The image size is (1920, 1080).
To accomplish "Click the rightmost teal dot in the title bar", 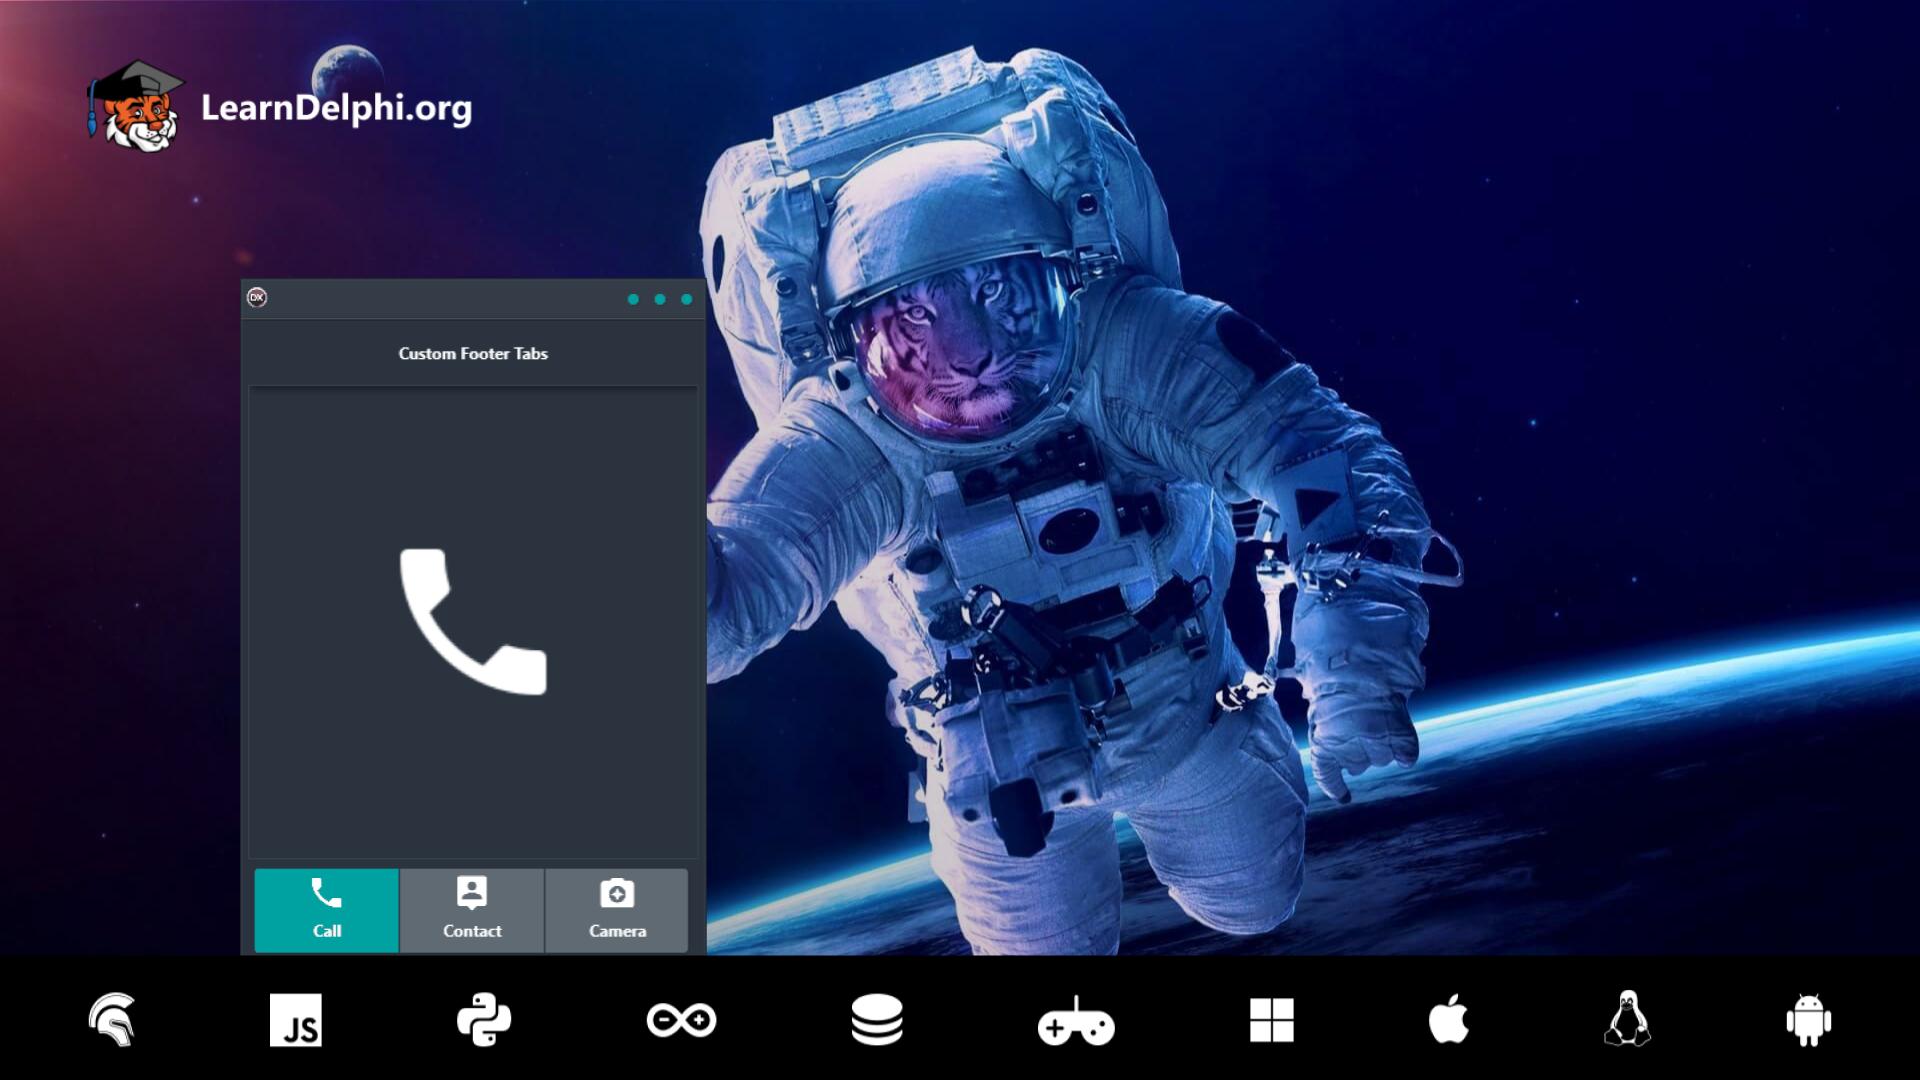I will pos(686,297).
